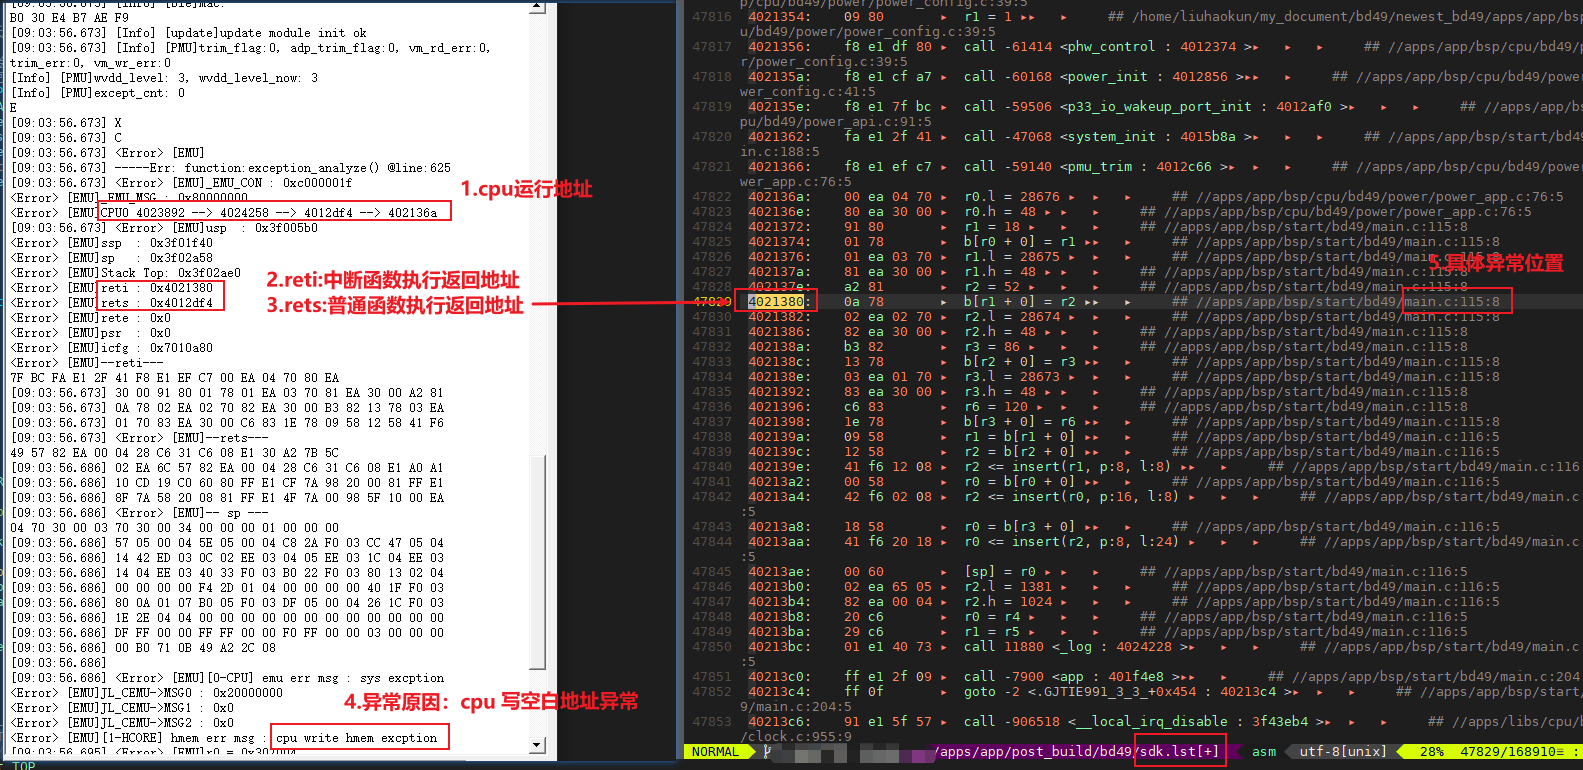Click the scroll-down arrow in log panel
Screen dimensions: 1583x770
pos(537,744)
